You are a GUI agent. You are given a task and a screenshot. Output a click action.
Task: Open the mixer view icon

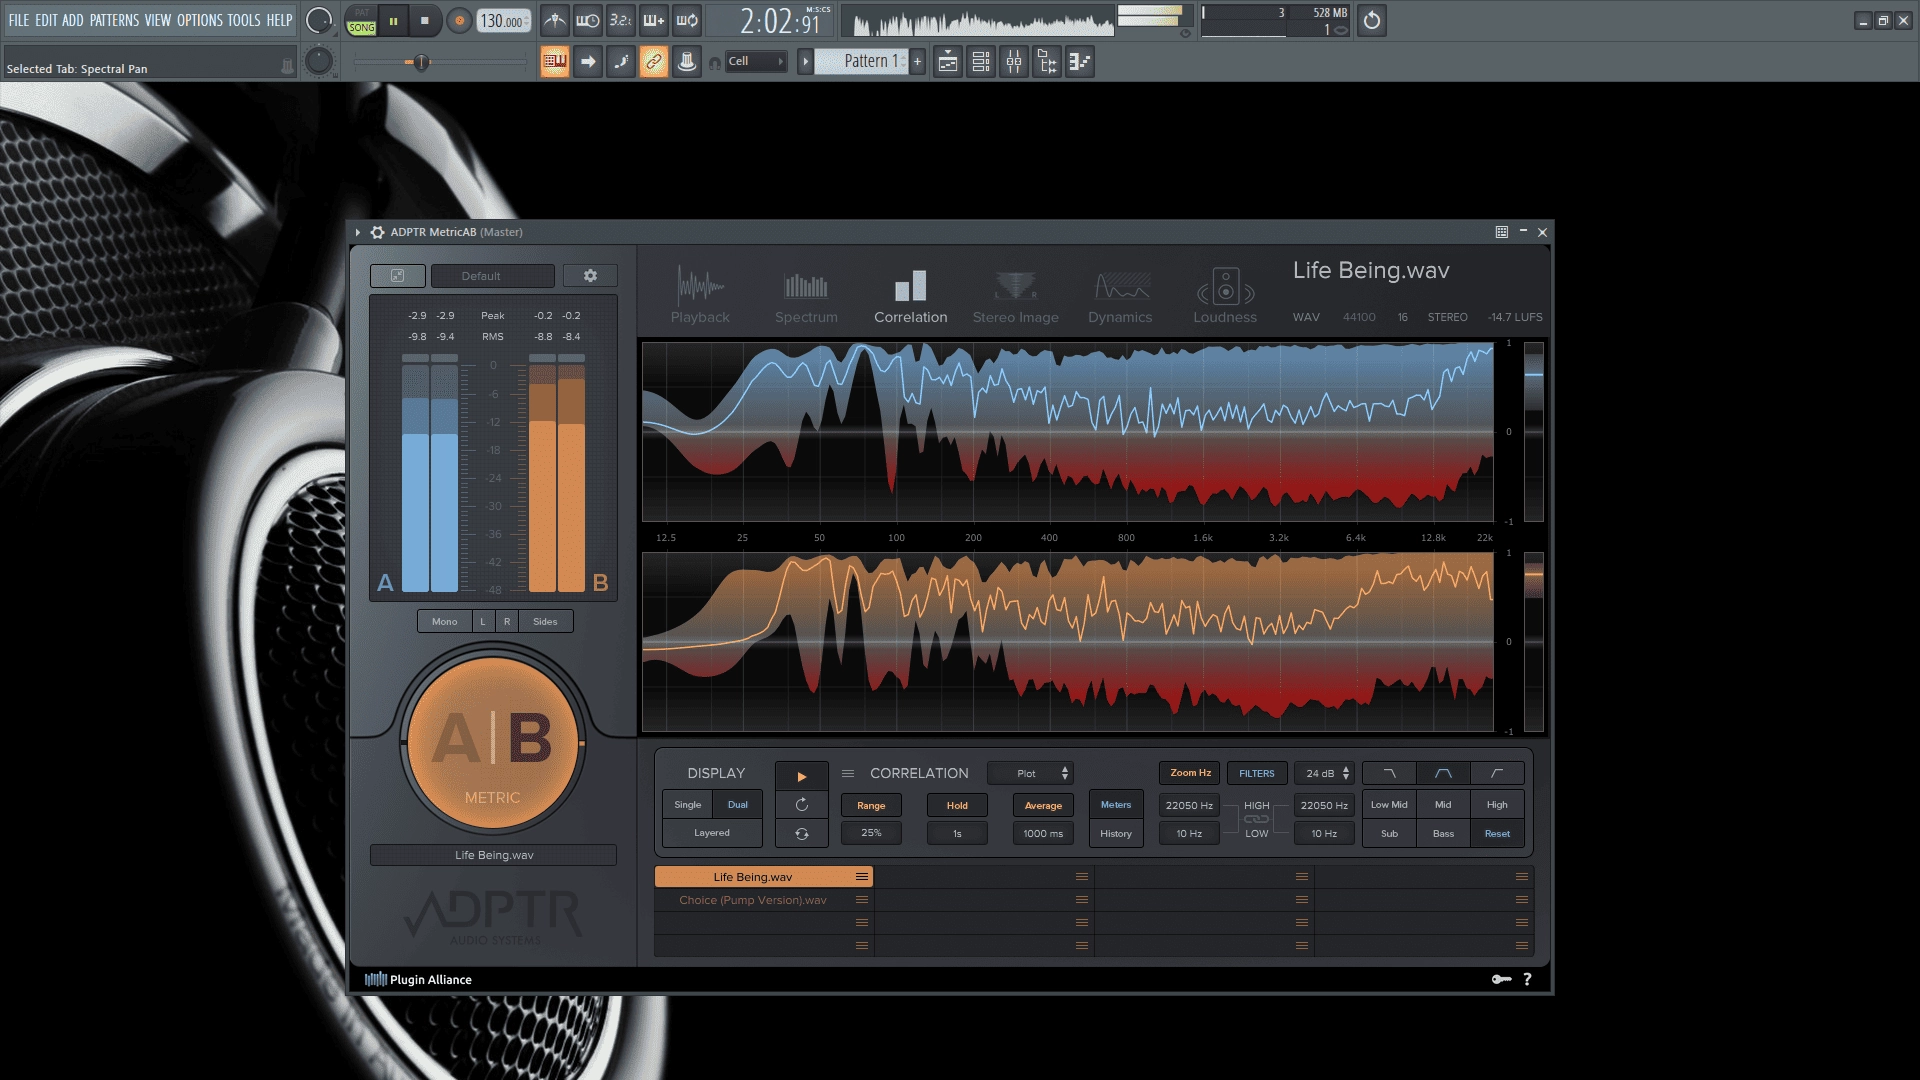pyautogui.click(x=1014, y=62)
